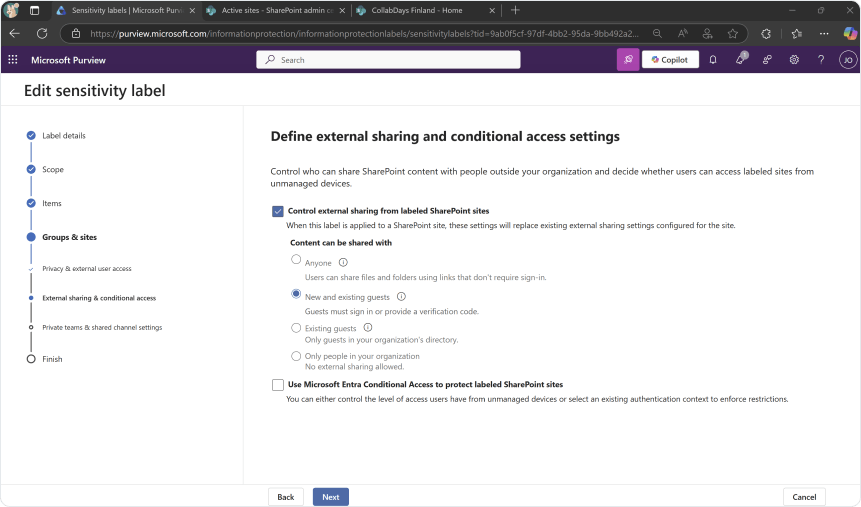Open the browser profile avatar
The image size is (861, 507).
tap(12, 10)
